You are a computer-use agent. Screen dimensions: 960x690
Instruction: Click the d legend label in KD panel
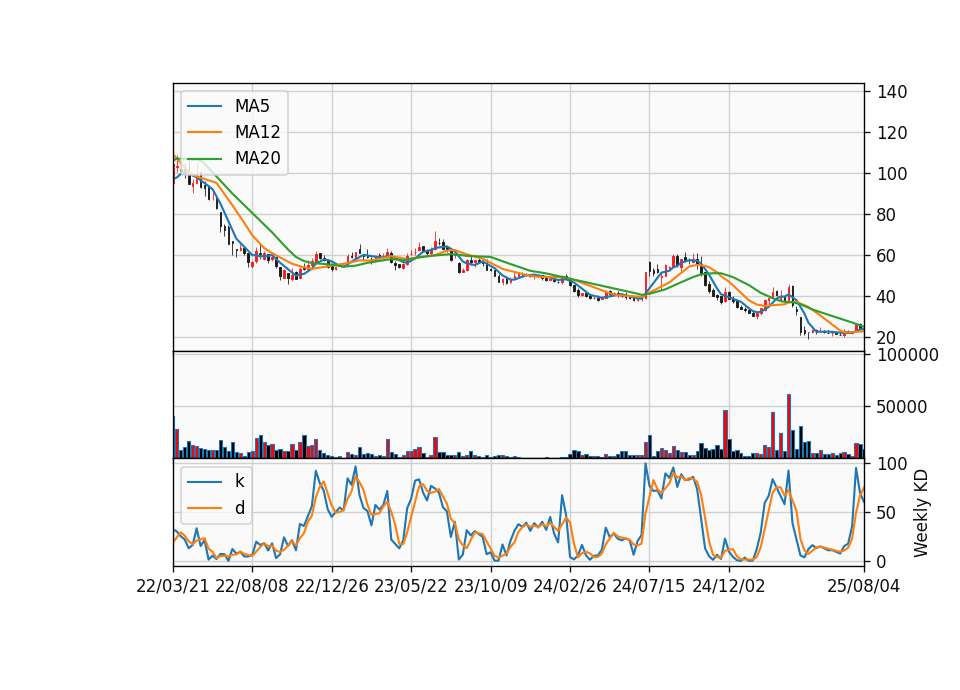240,508
